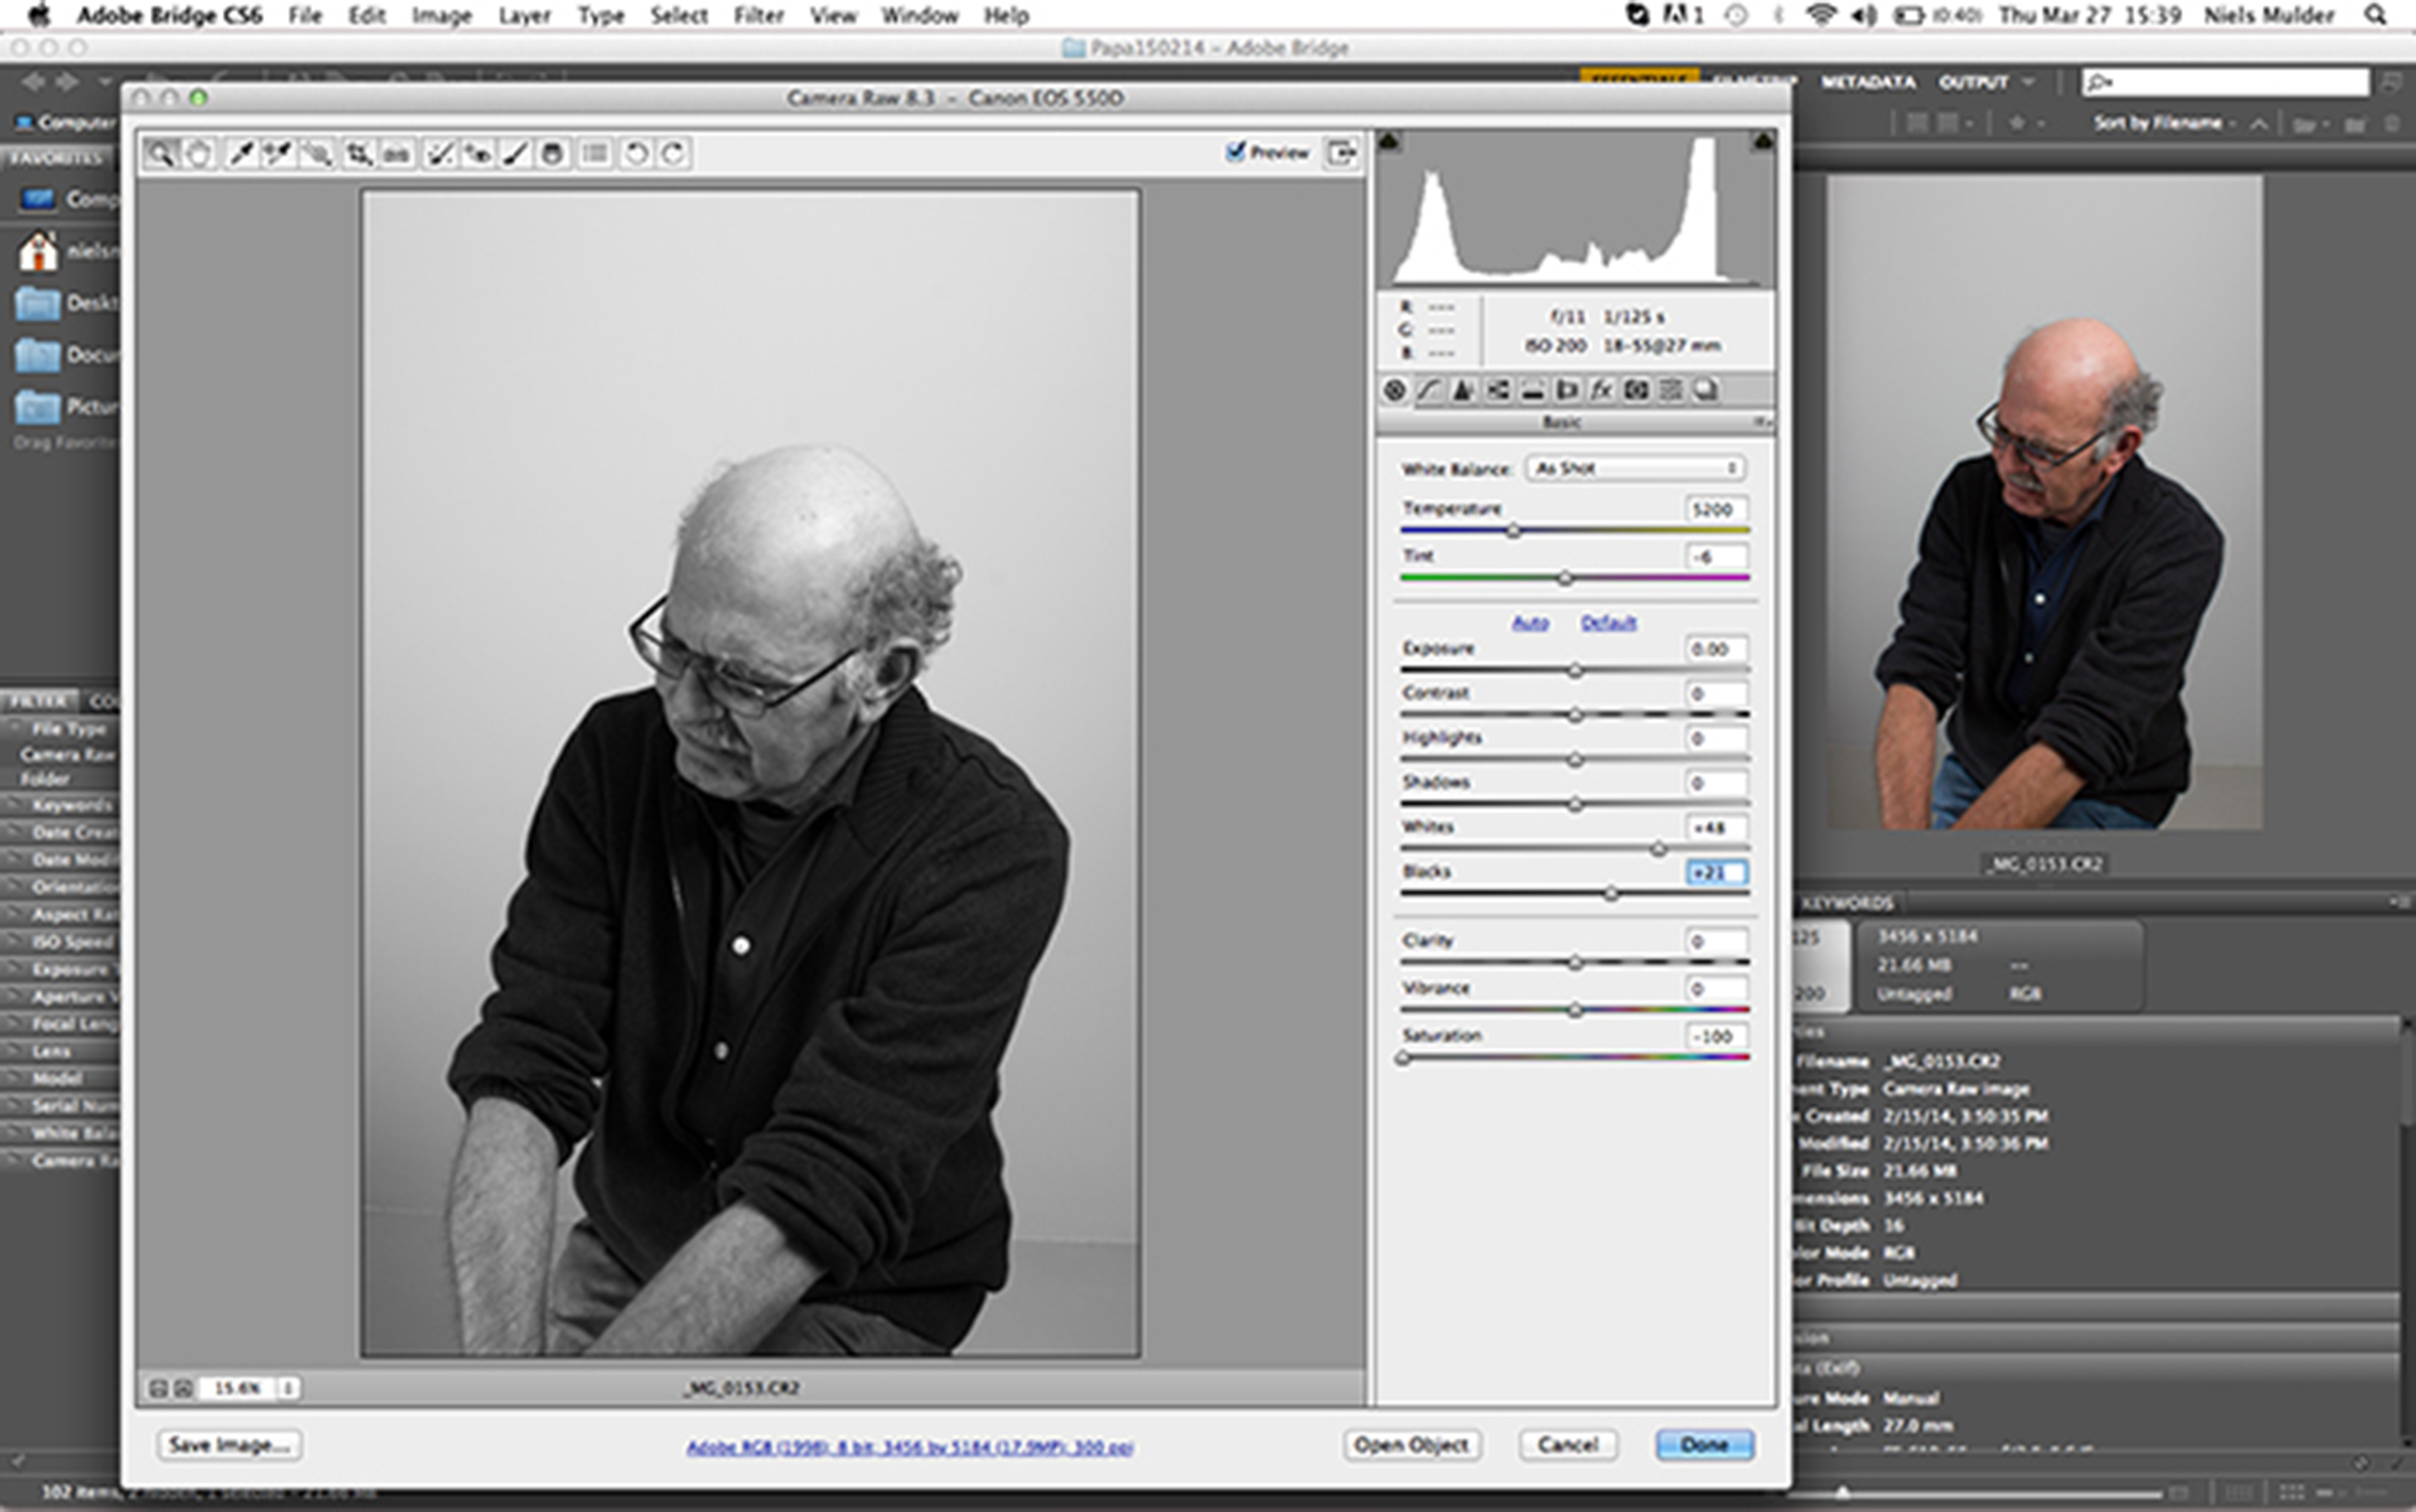The image size is (2416, 1512).
Task: Open the Basic panel options menu
Action: [x=1761, y=422]
